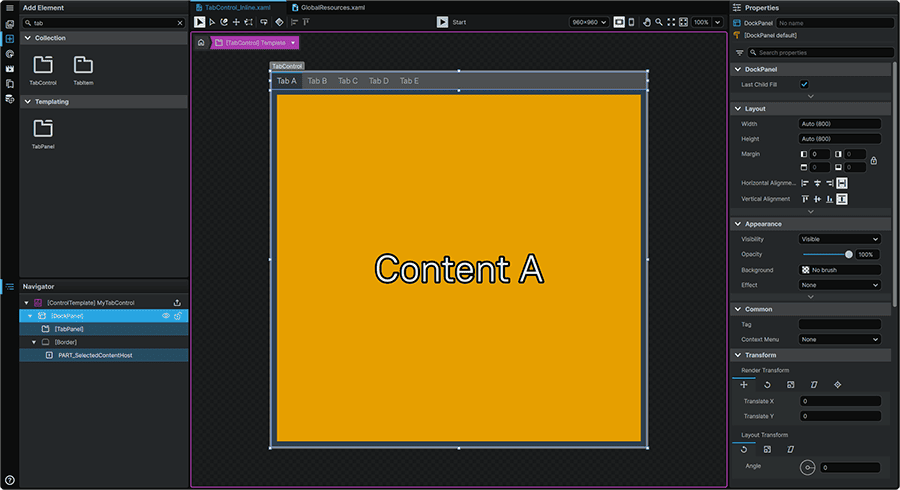This screenshot has height=490, width=900.
Task: Open the Context Menu dropdown
Action: pos(840,339)
